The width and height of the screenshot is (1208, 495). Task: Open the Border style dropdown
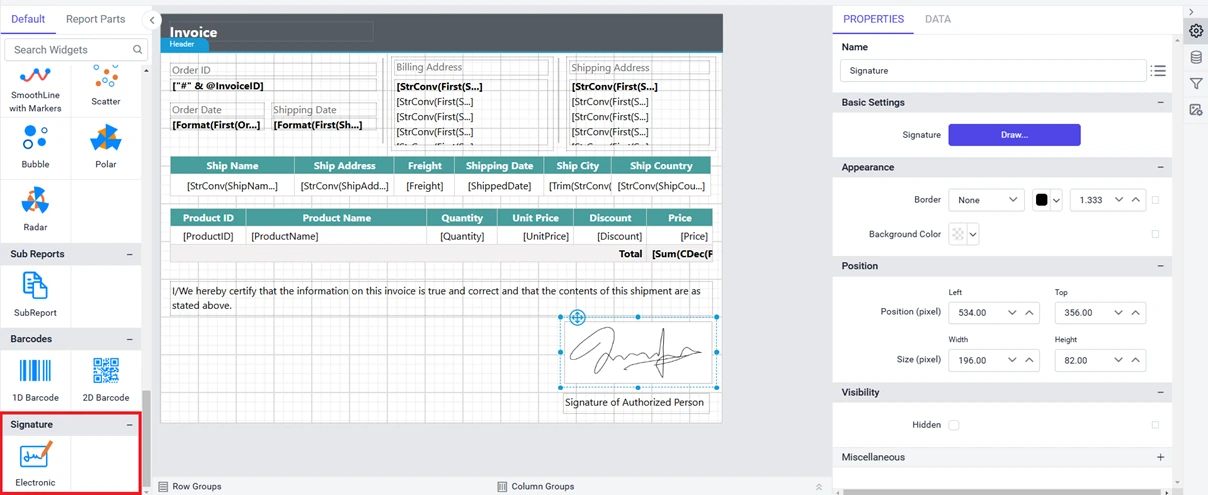(986, 200)
